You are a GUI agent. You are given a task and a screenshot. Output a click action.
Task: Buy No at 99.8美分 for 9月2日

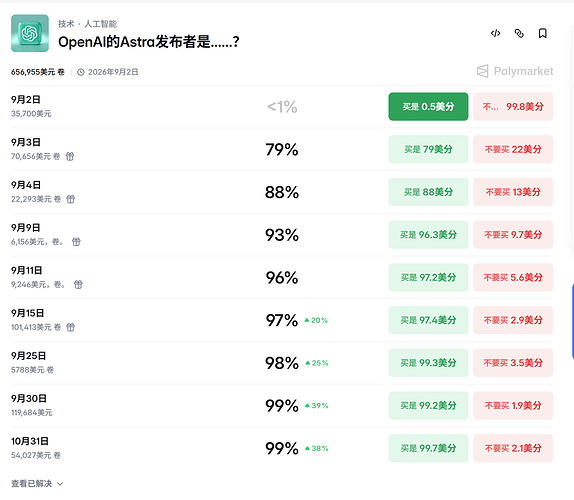tap(513, 107)
